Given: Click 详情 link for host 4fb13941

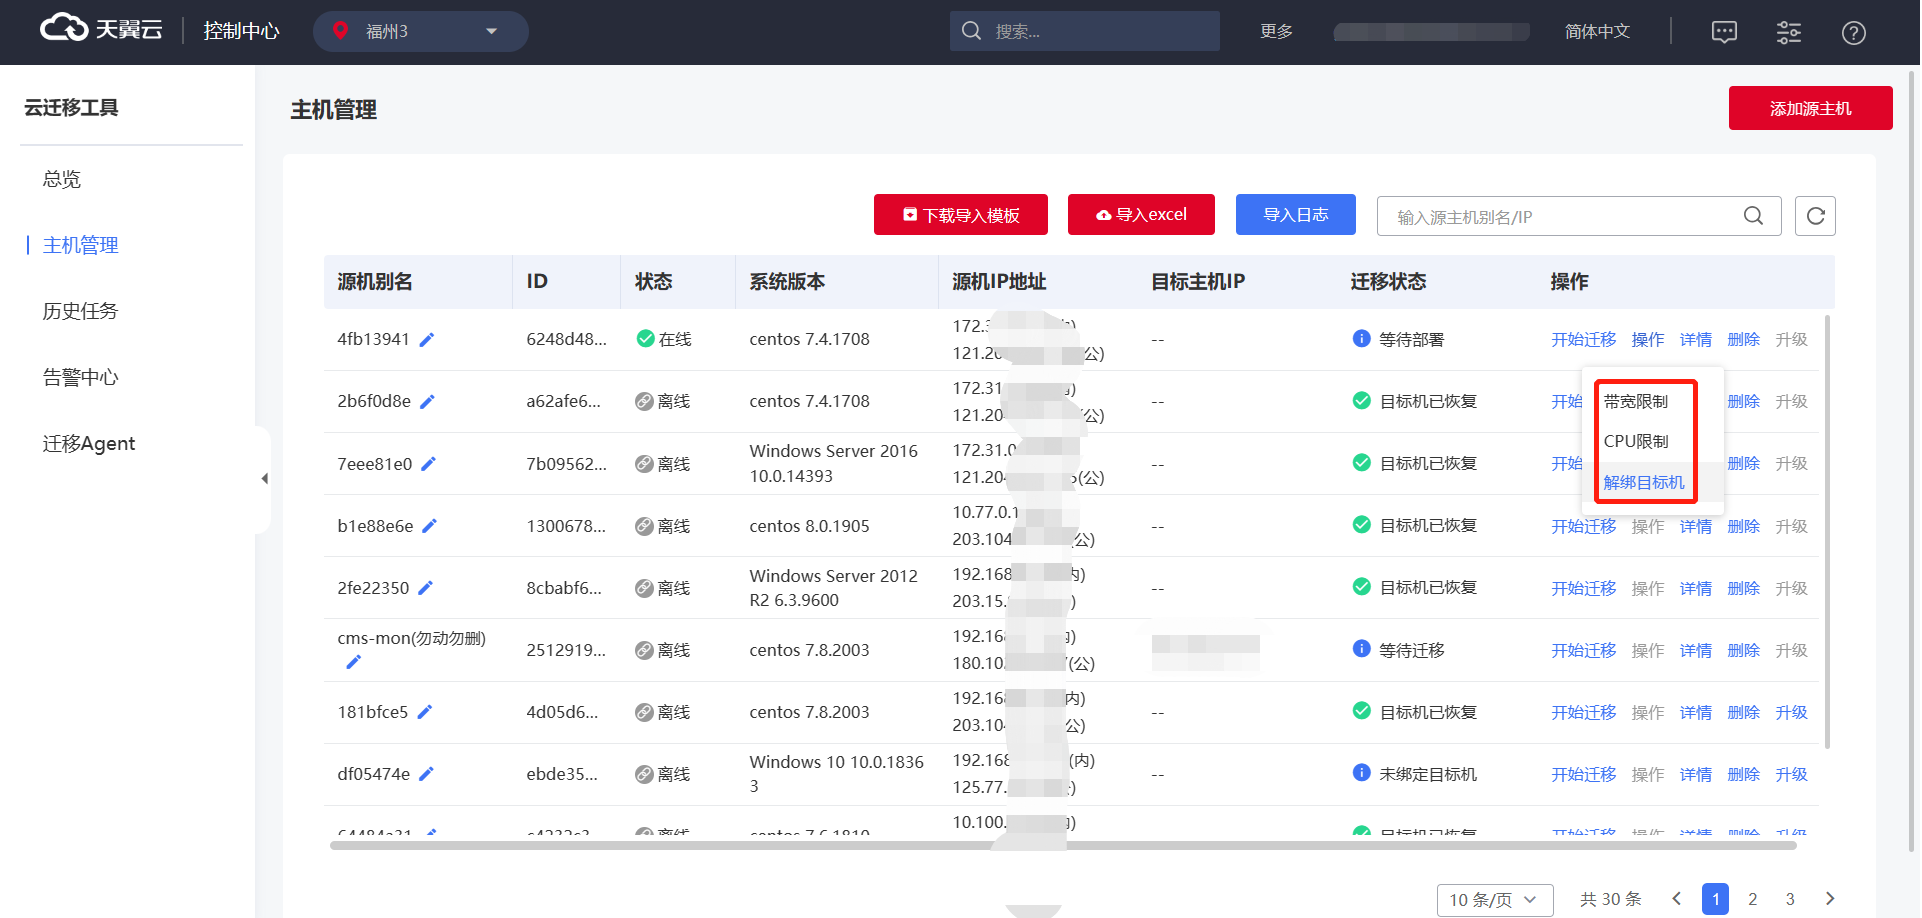Looking at the screenshot, I should click(1695, 340).
